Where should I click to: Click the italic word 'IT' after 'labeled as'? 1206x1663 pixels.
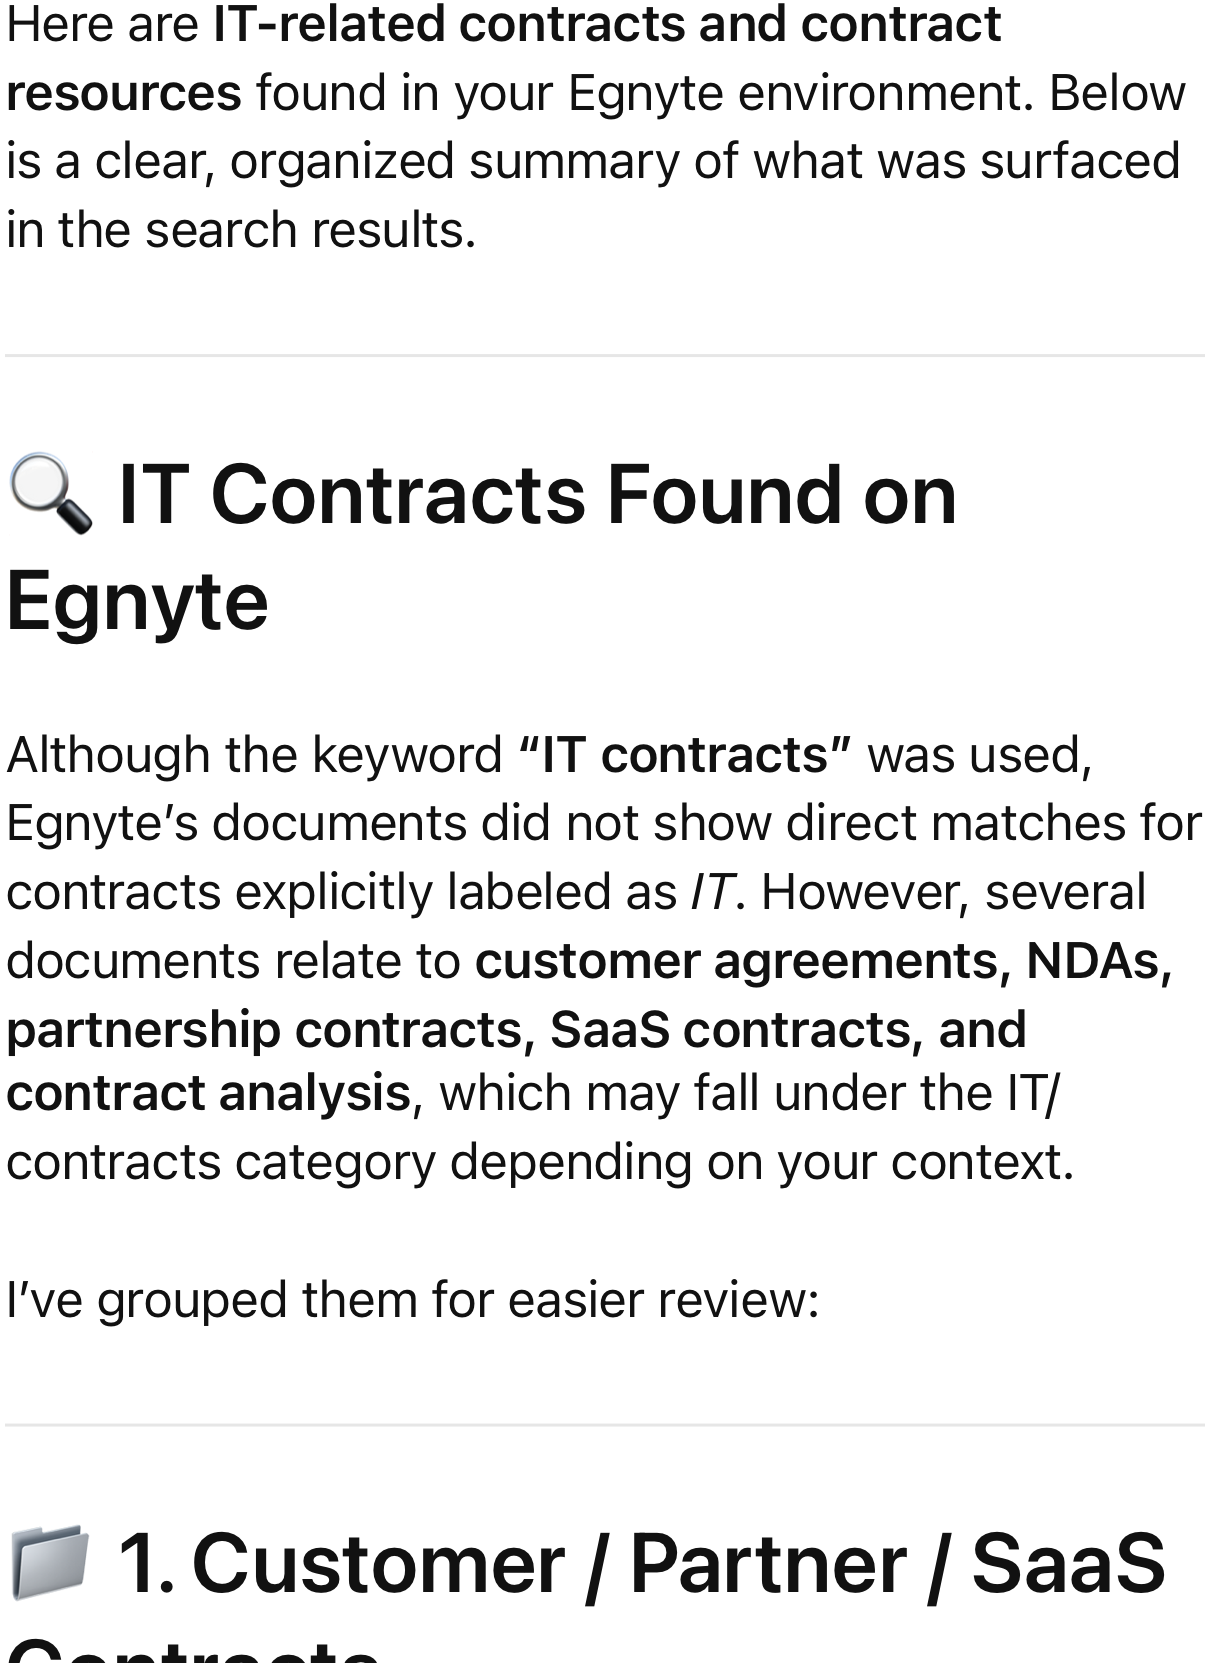pyautogui.click(x=713, y=892)
